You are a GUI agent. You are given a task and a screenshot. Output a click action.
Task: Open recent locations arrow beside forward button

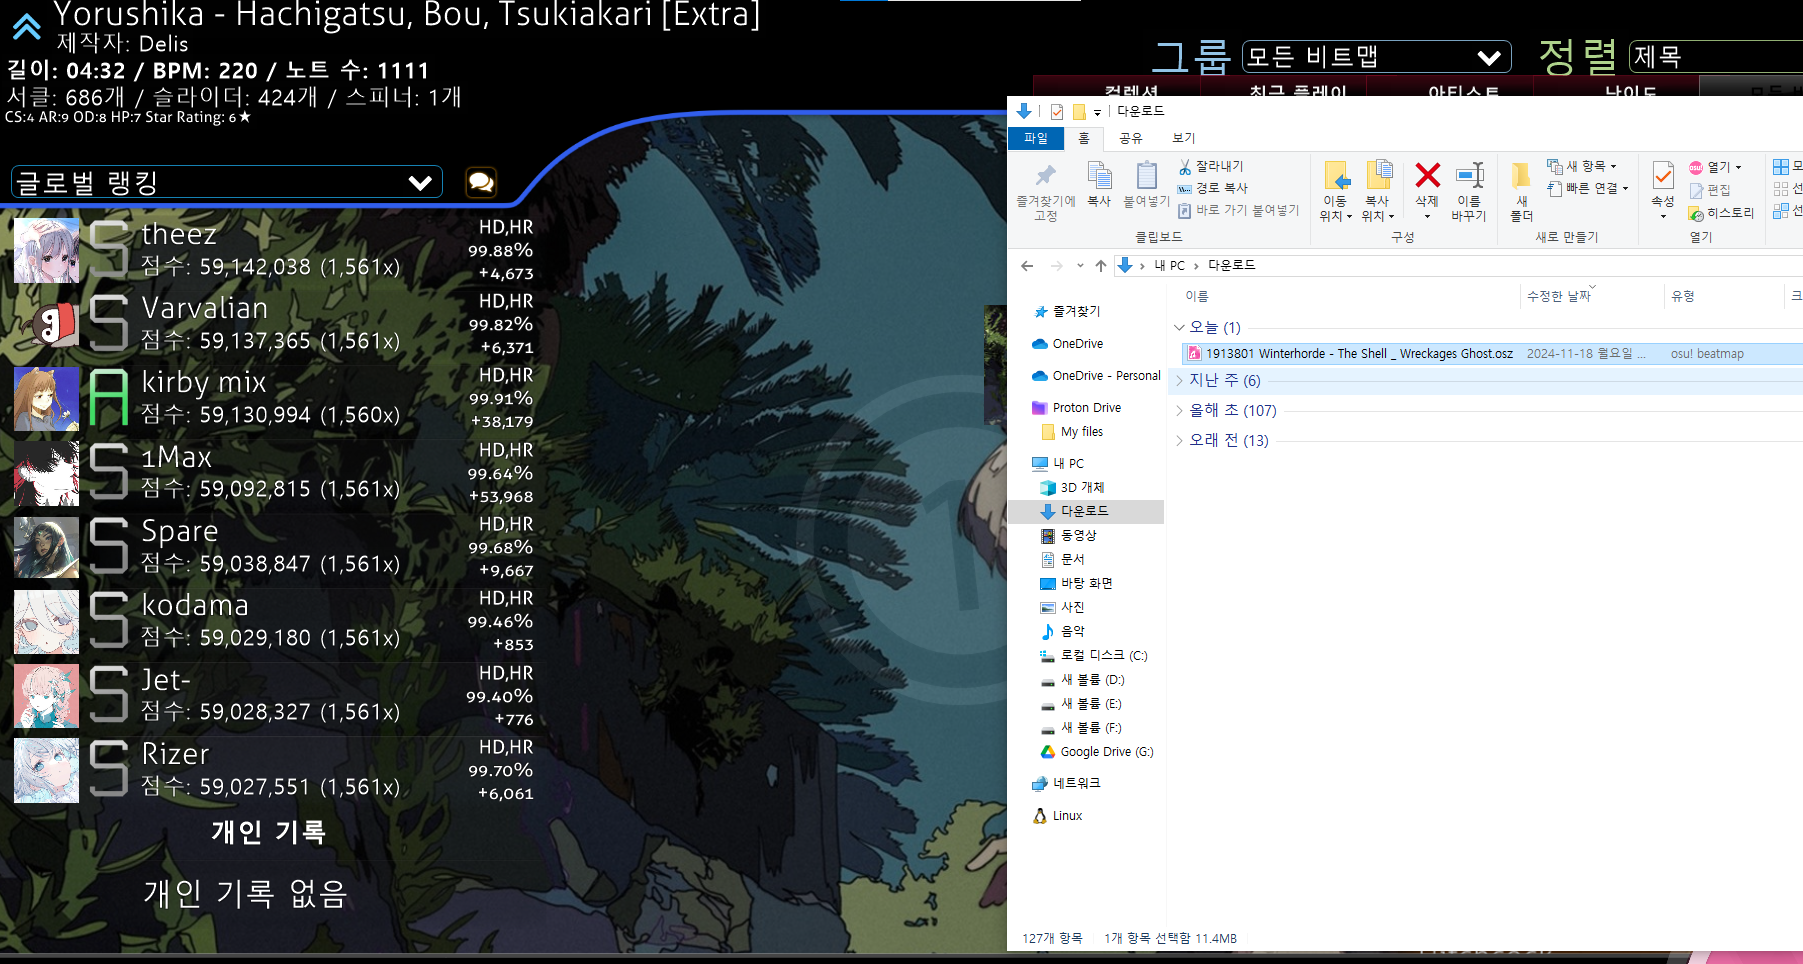[x=1080, y=266]
